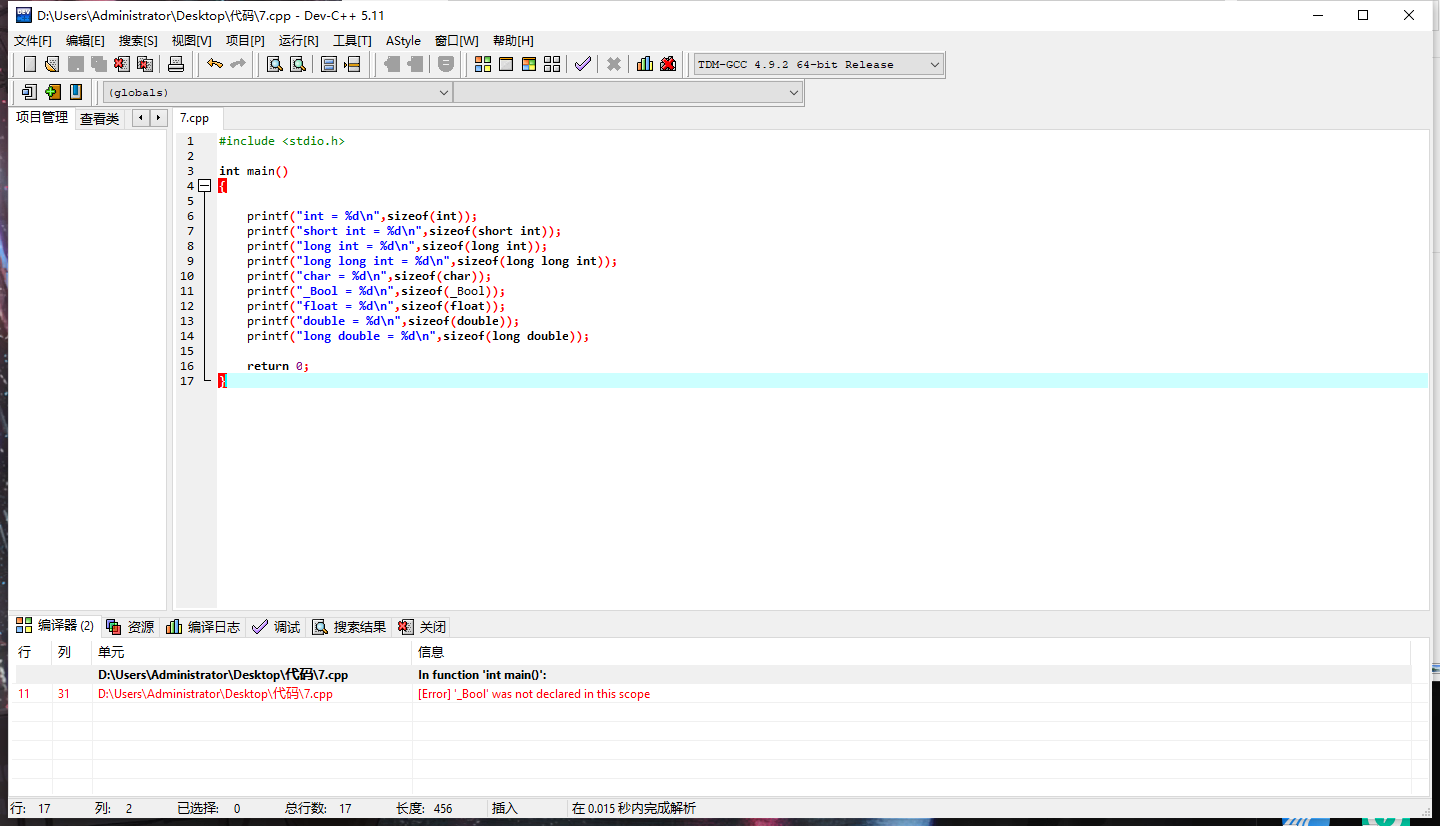Open the 帮助[H] menu
The image size is (1440, 826).
pyautogui.click(x=513, y=40)
